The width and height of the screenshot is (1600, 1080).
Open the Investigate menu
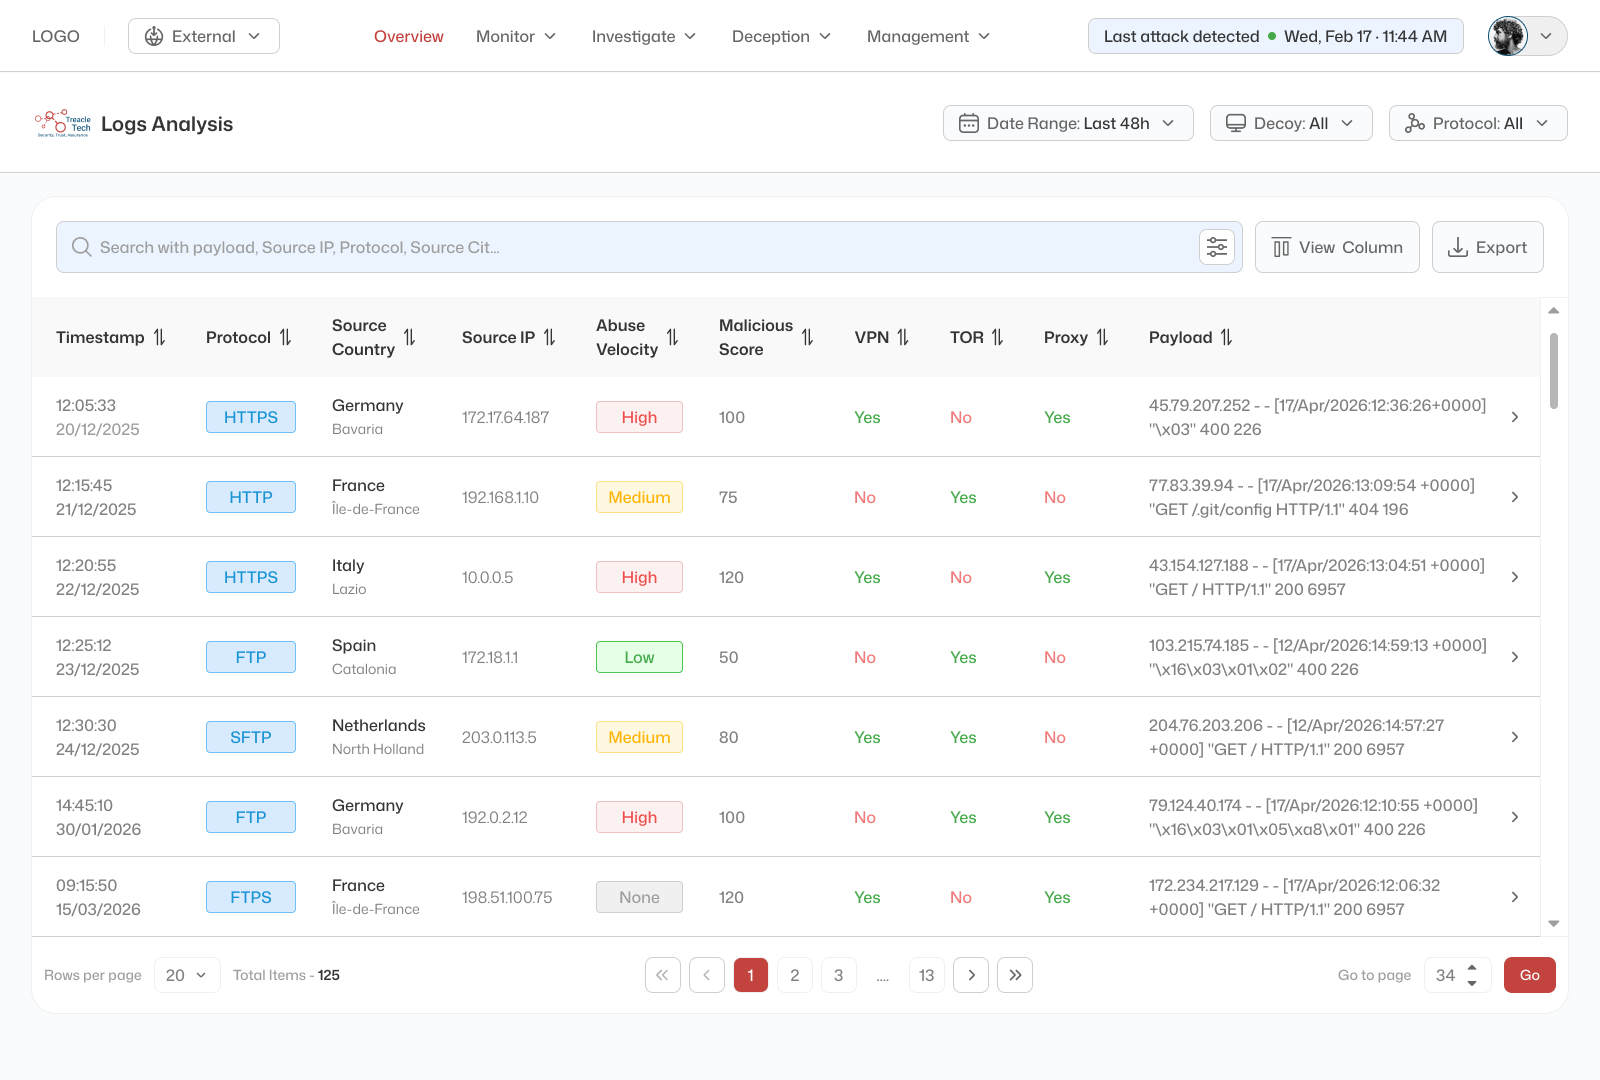click(x=644, y=36)
